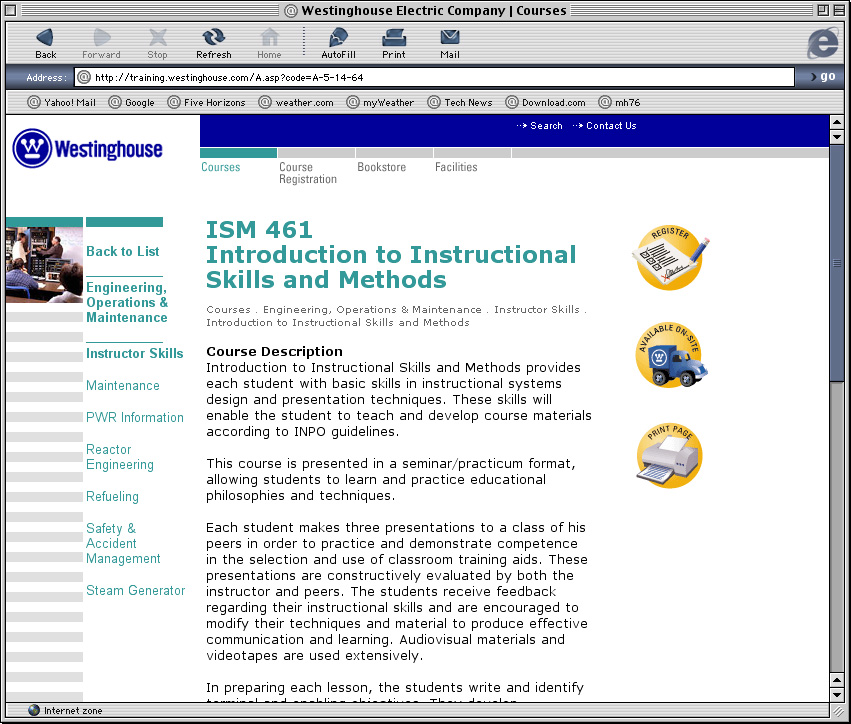Click the Print toolbar icon
Screen dimensions: 851x724
394,38
